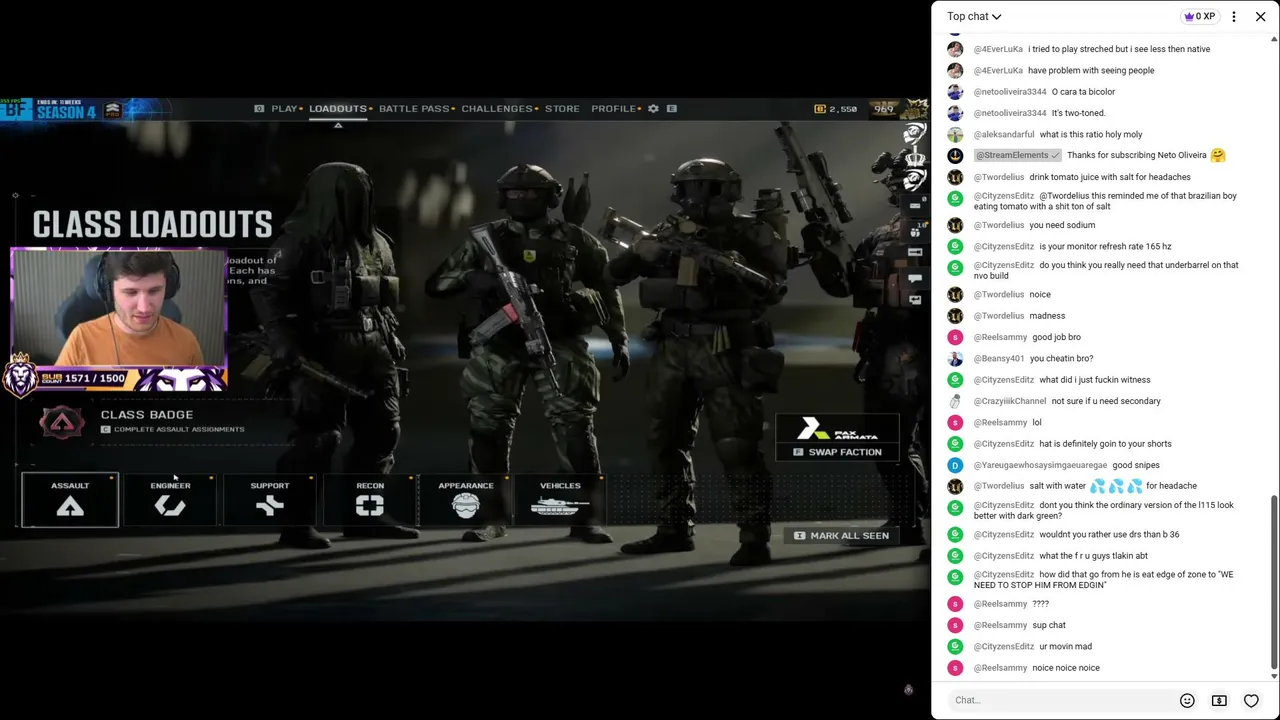The image size is (1280, 720).
Task: Open the Loadouts tab
Action: click(338, 108)
